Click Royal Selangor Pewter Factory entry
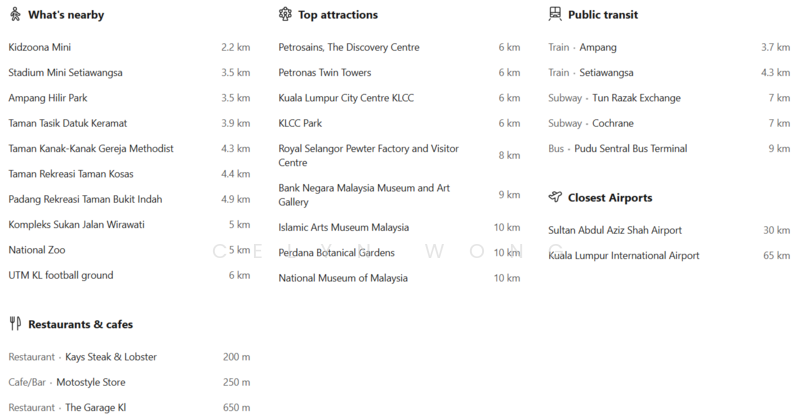This screenshot has height=420, width=800. click(368, 155)
